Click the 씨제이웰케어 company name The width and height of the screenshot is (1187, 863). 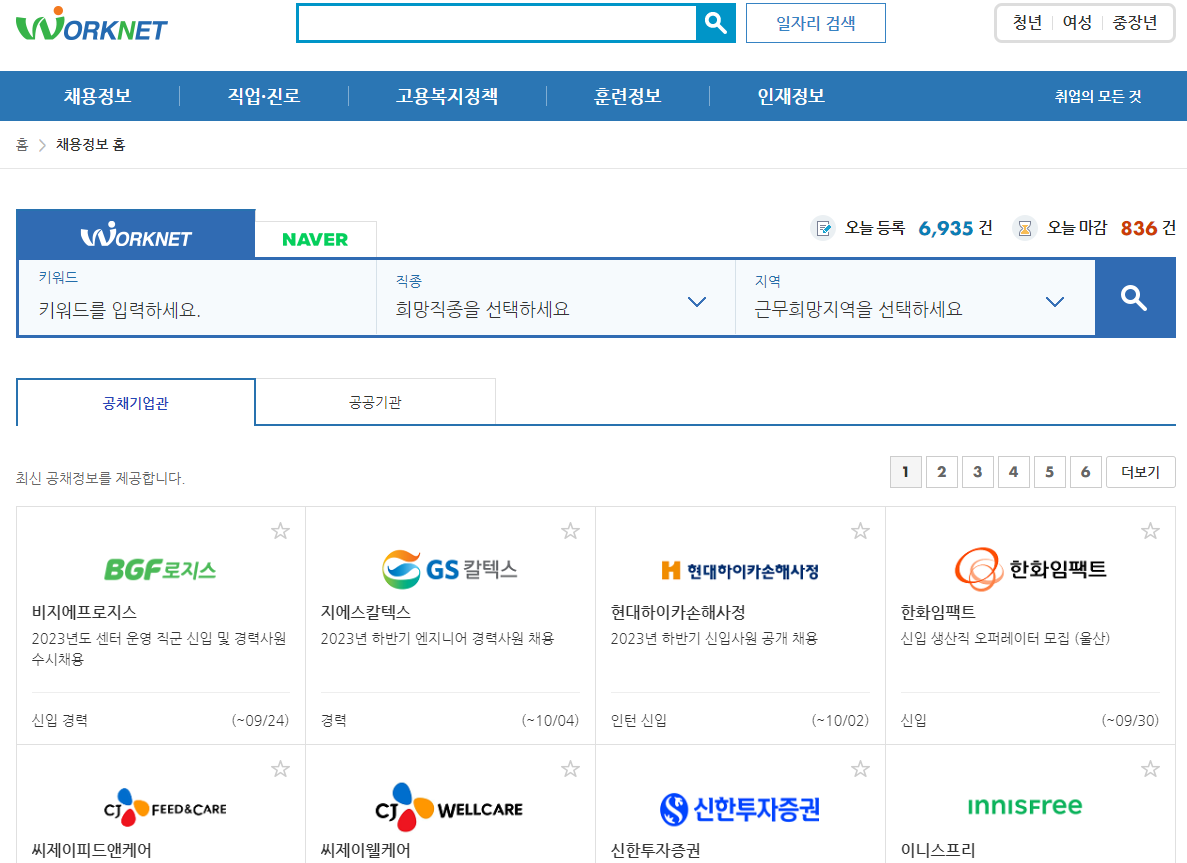[366, 850]
